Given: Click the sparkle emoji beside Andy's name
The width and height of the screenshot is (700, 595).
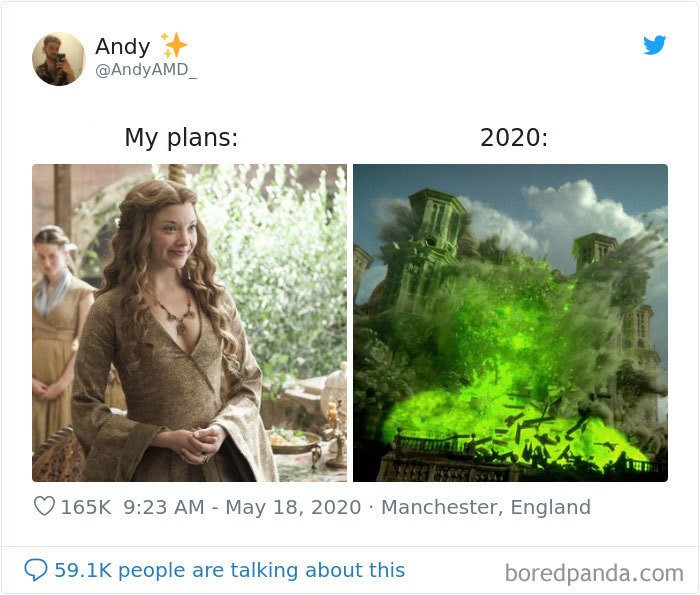Looking at the screenshot, I should point(173,45).
